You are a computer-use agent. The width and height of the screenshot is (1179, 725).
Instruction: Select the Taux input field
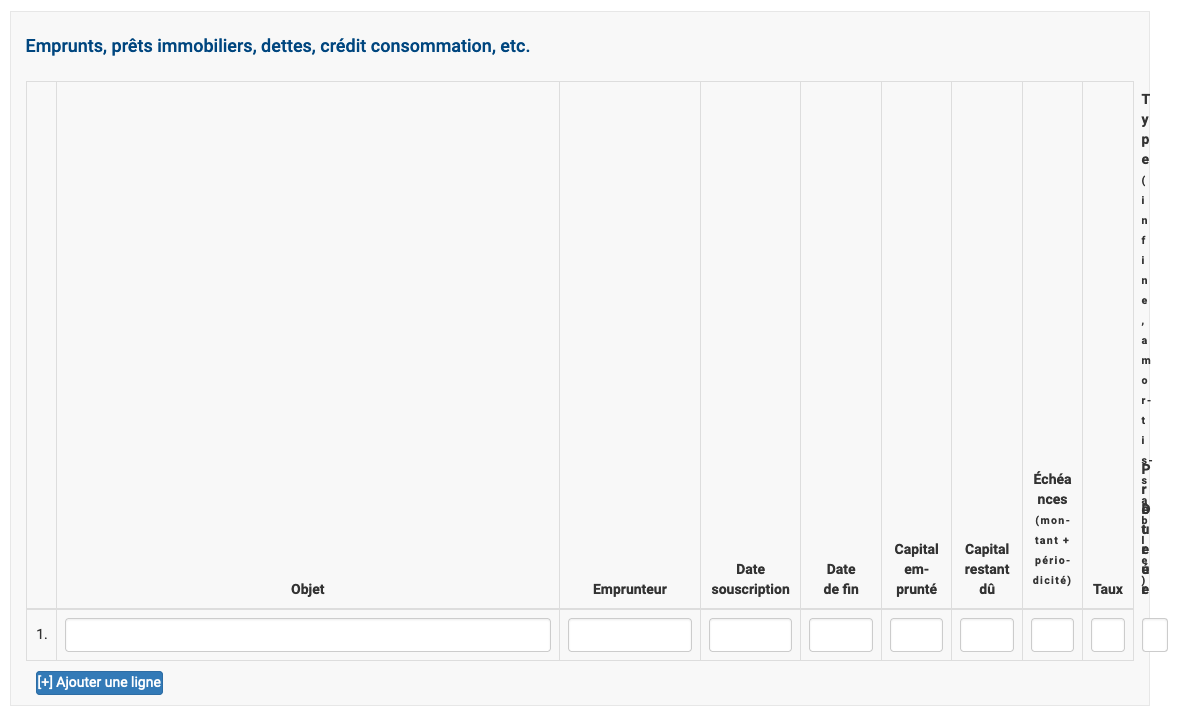1108,635
